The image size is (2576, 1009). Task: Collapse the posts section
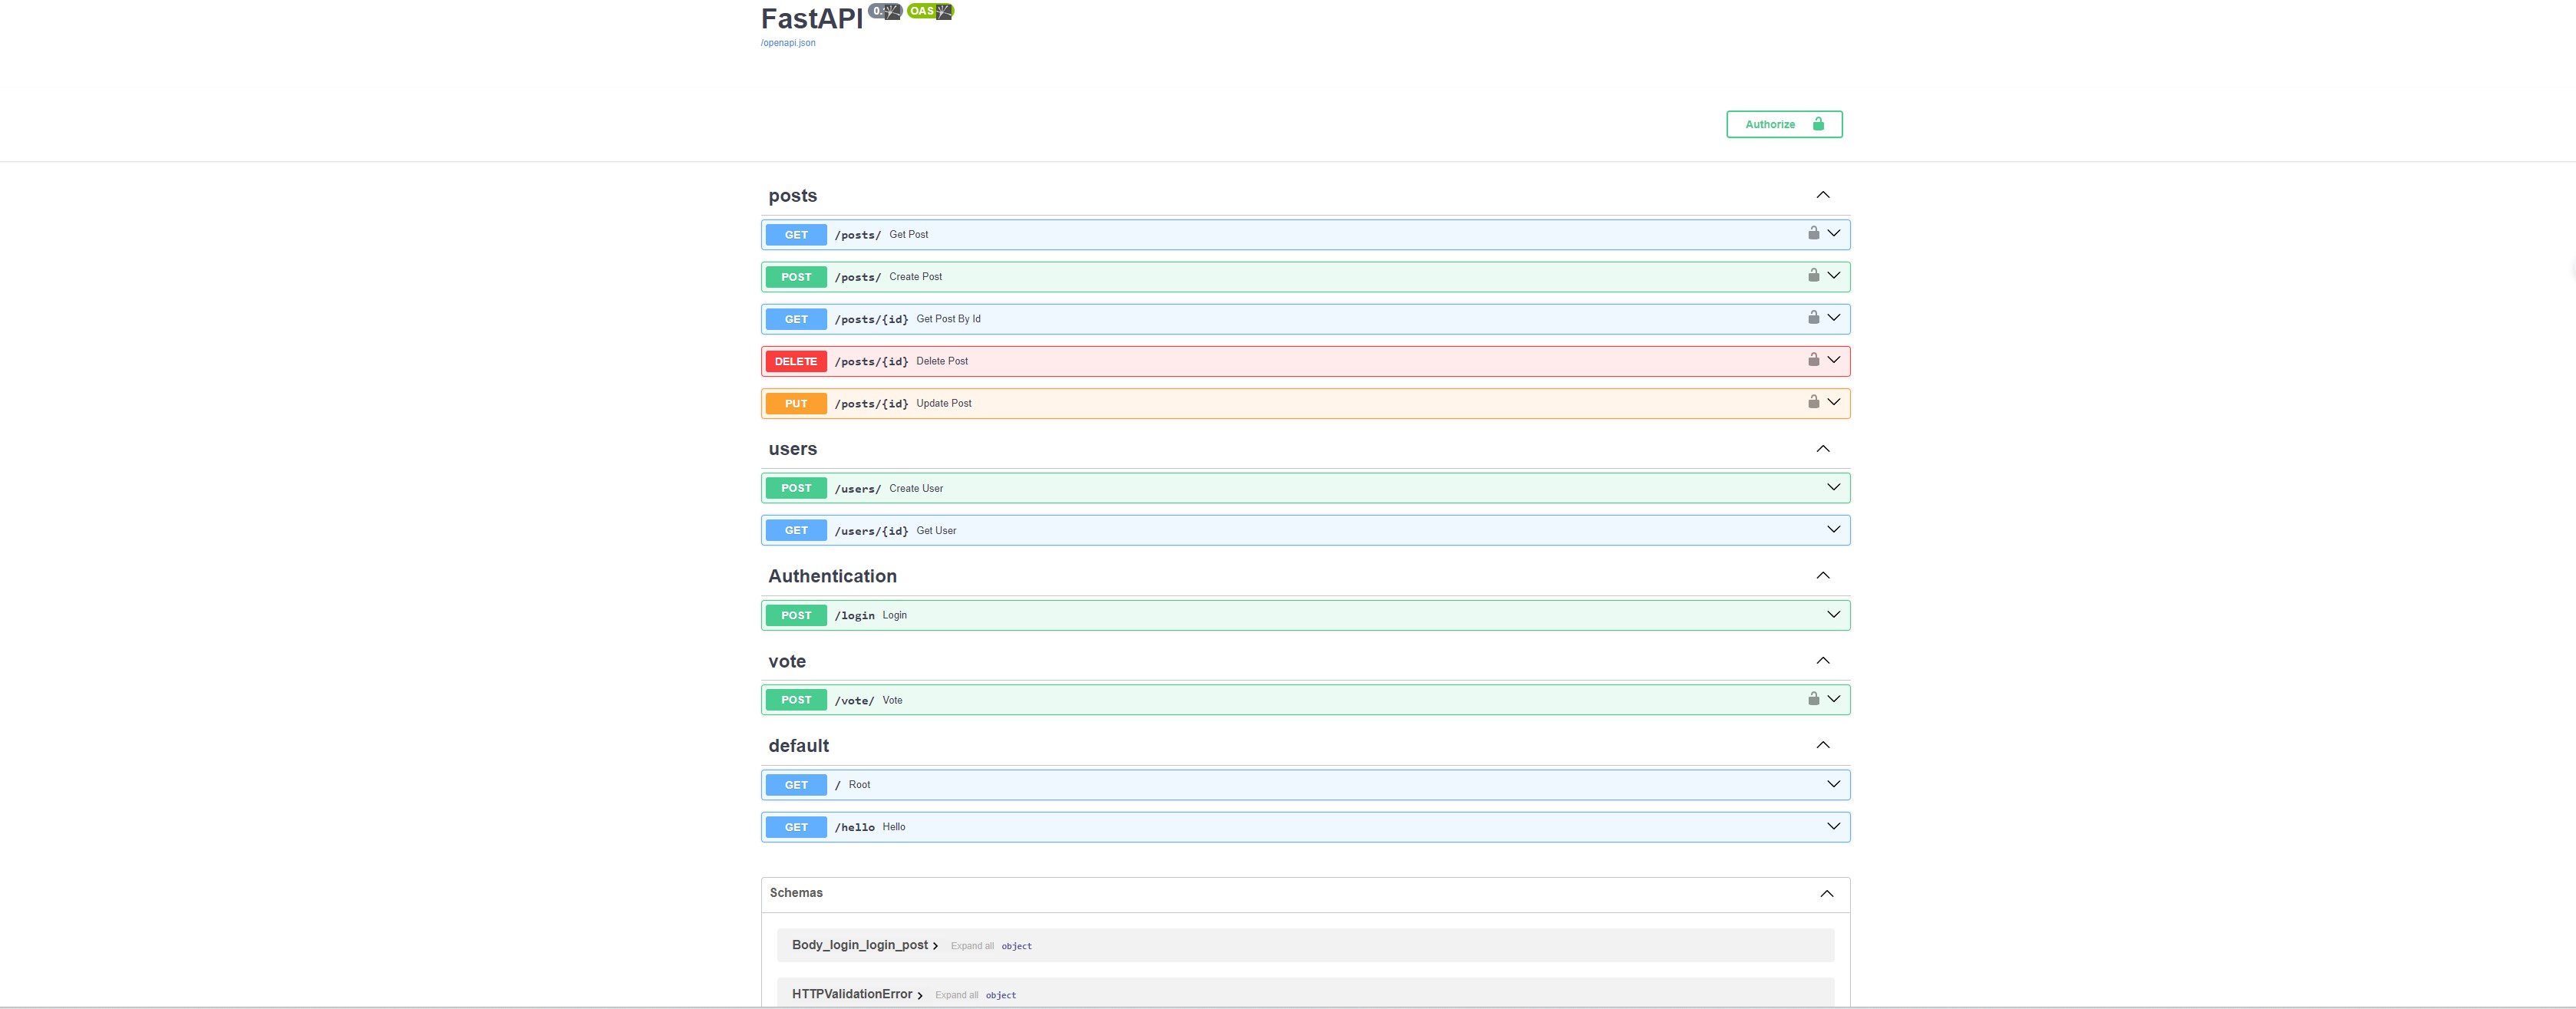pos(1823,195)
